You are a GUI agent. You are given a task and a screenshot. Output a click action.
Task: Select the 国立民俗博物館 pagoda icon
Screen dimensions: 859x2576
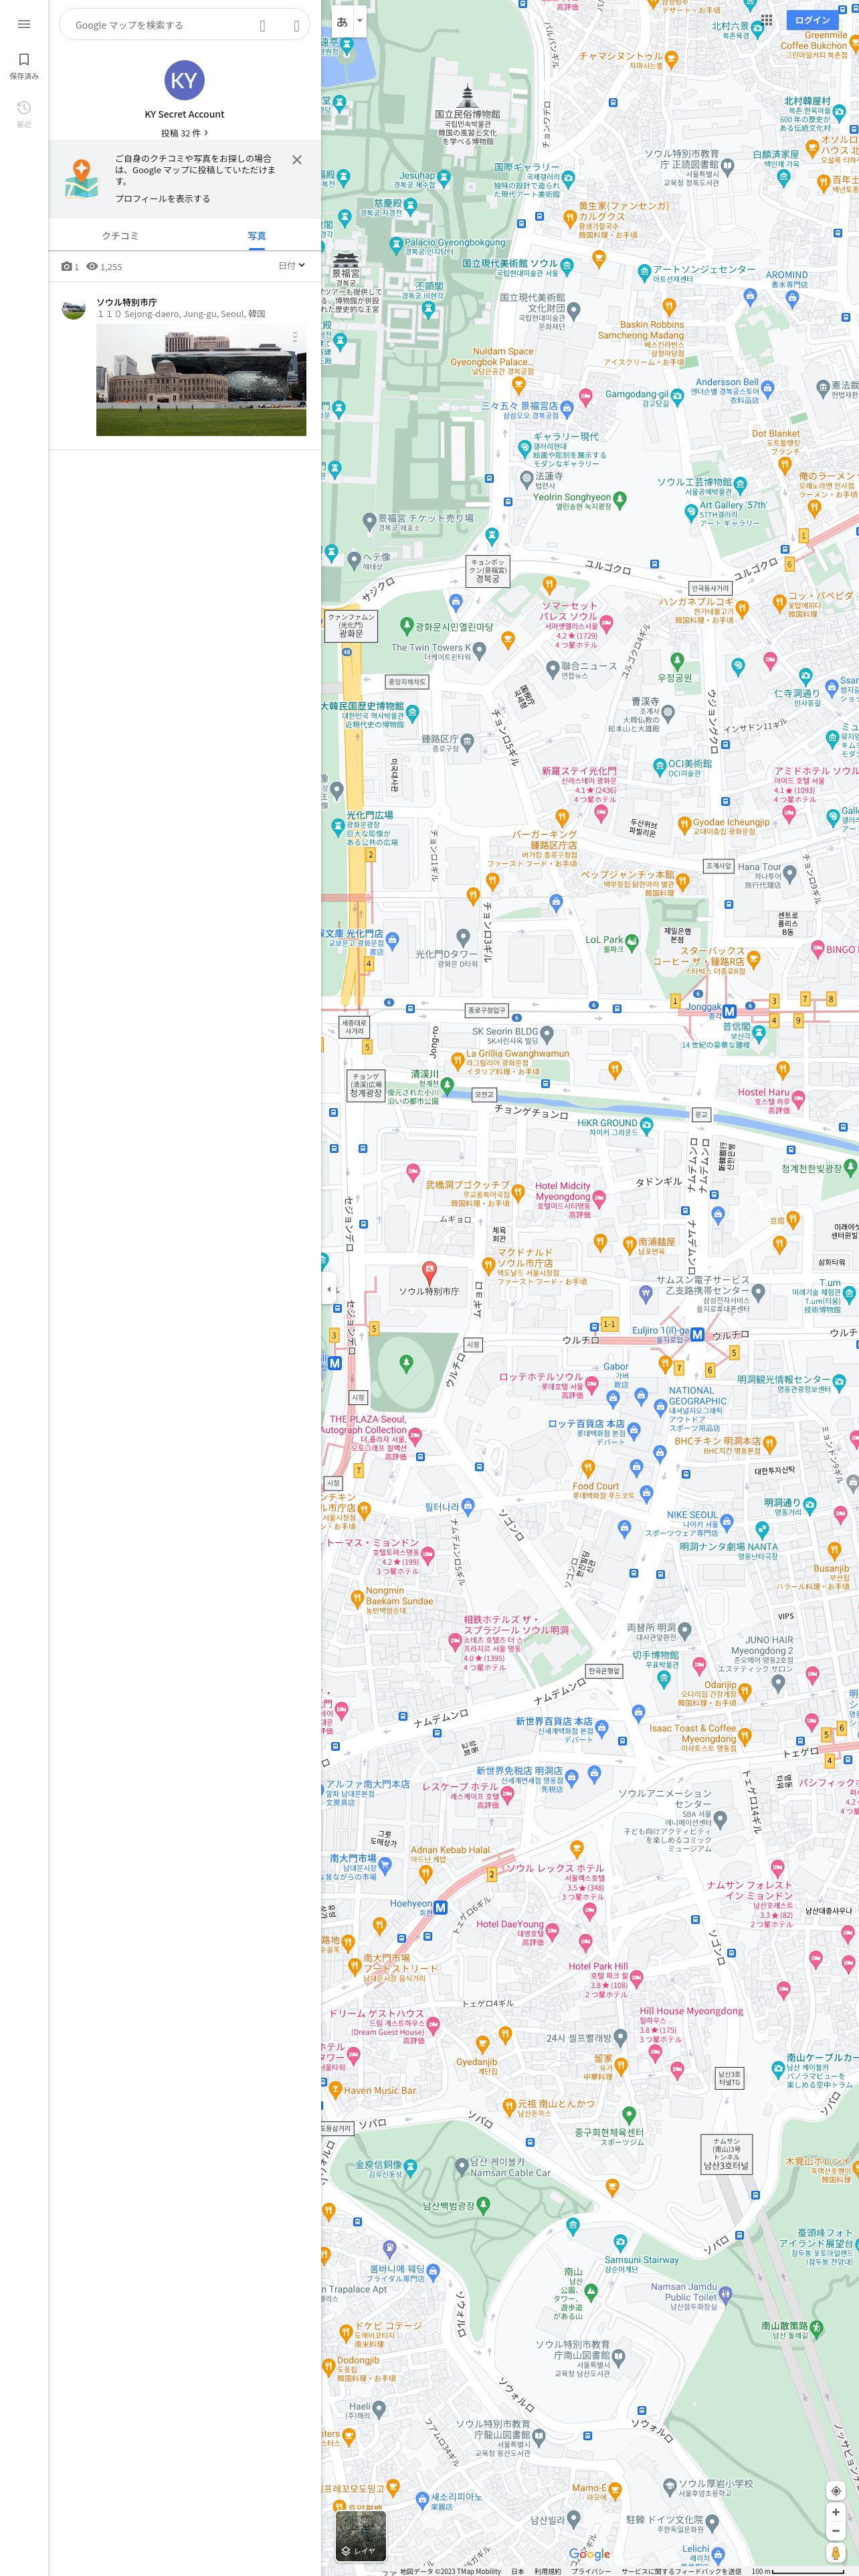(467, 96)
